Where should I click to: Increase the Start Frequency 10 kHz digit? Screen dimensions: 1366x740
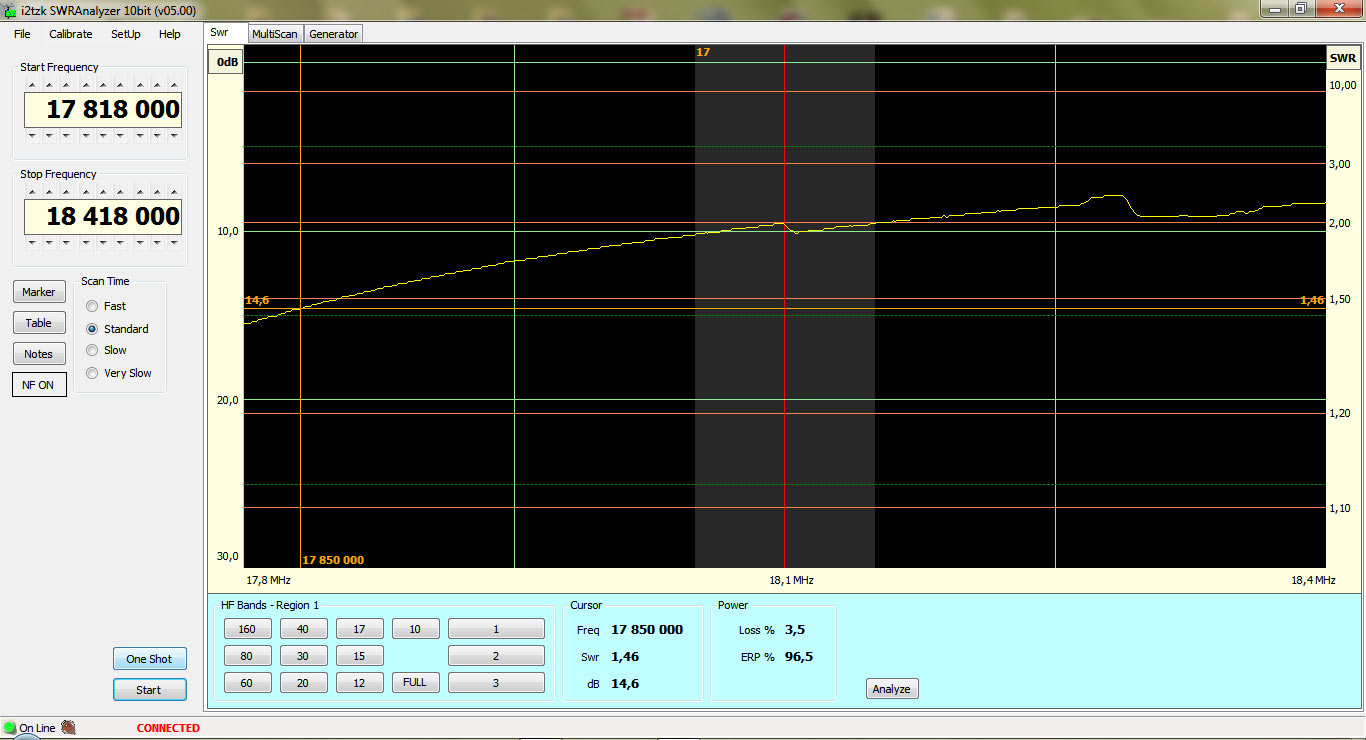(103, 85)
